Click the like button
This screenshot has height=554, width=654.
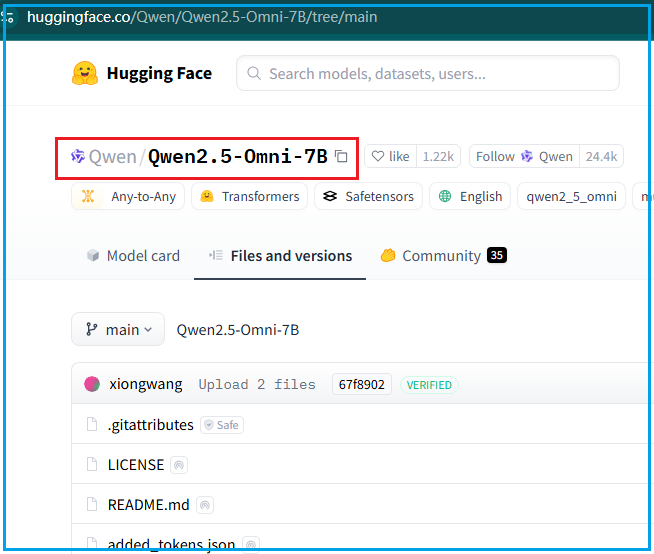390,156
